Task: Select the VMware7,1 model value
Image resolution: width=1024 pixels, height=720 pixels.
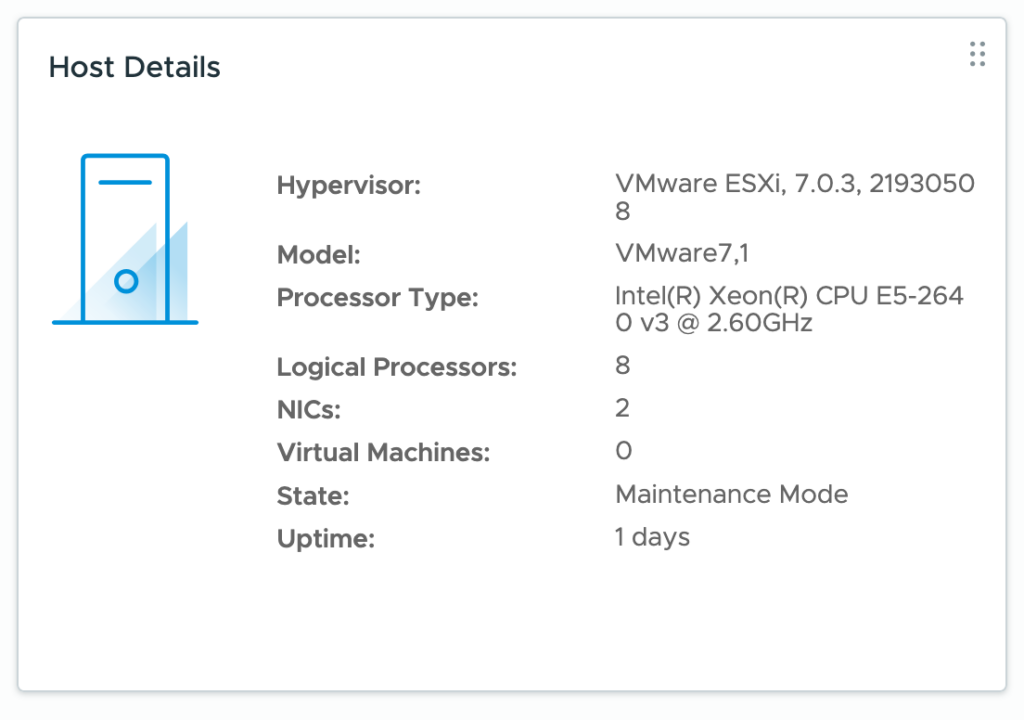Action: (682, 254)
